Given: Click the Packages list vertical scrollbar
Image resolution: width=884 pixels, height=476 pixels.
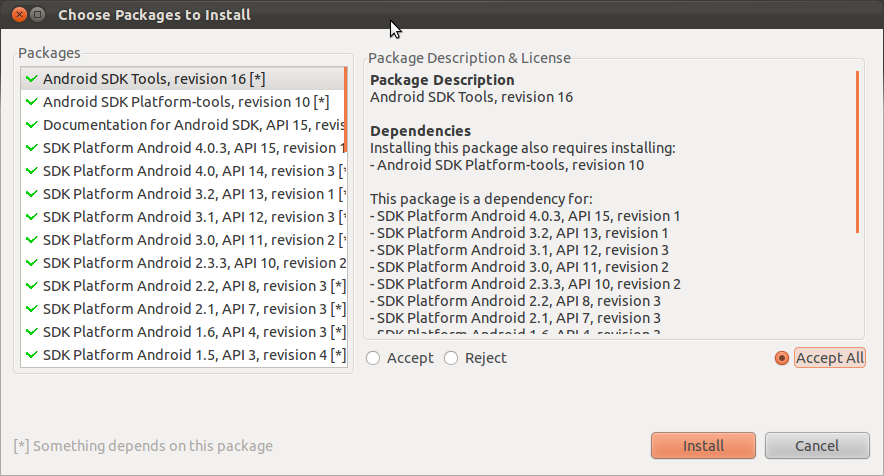Looking at the screenshot, I should click(x=346, y=110).
